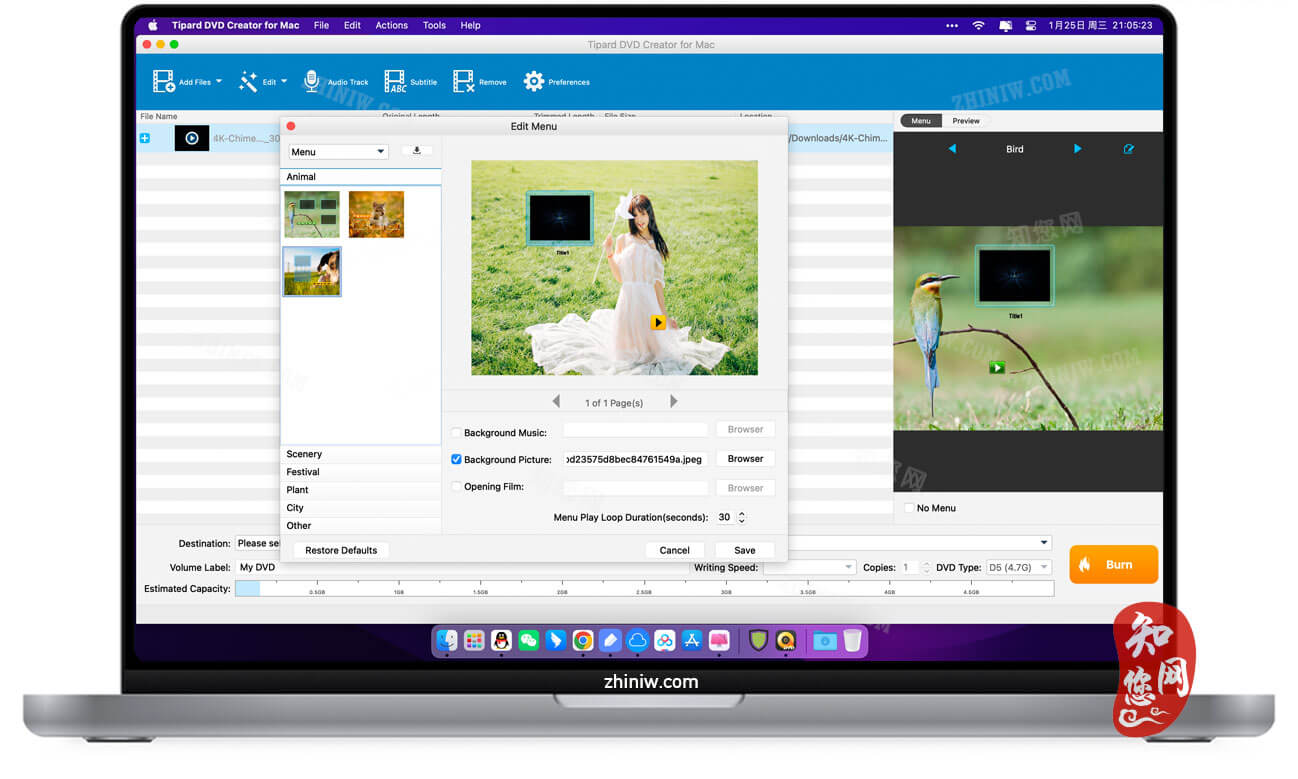Click the Wi-Fi icon in the menu bar

(x=978, y=25)
